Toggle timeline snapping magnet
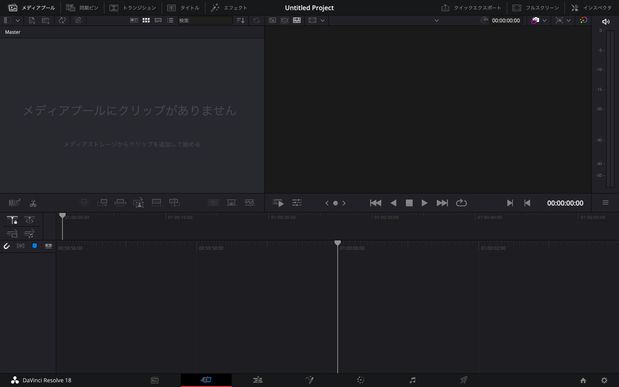This screenshot has height=387, width=619. [x=7, y=246]
